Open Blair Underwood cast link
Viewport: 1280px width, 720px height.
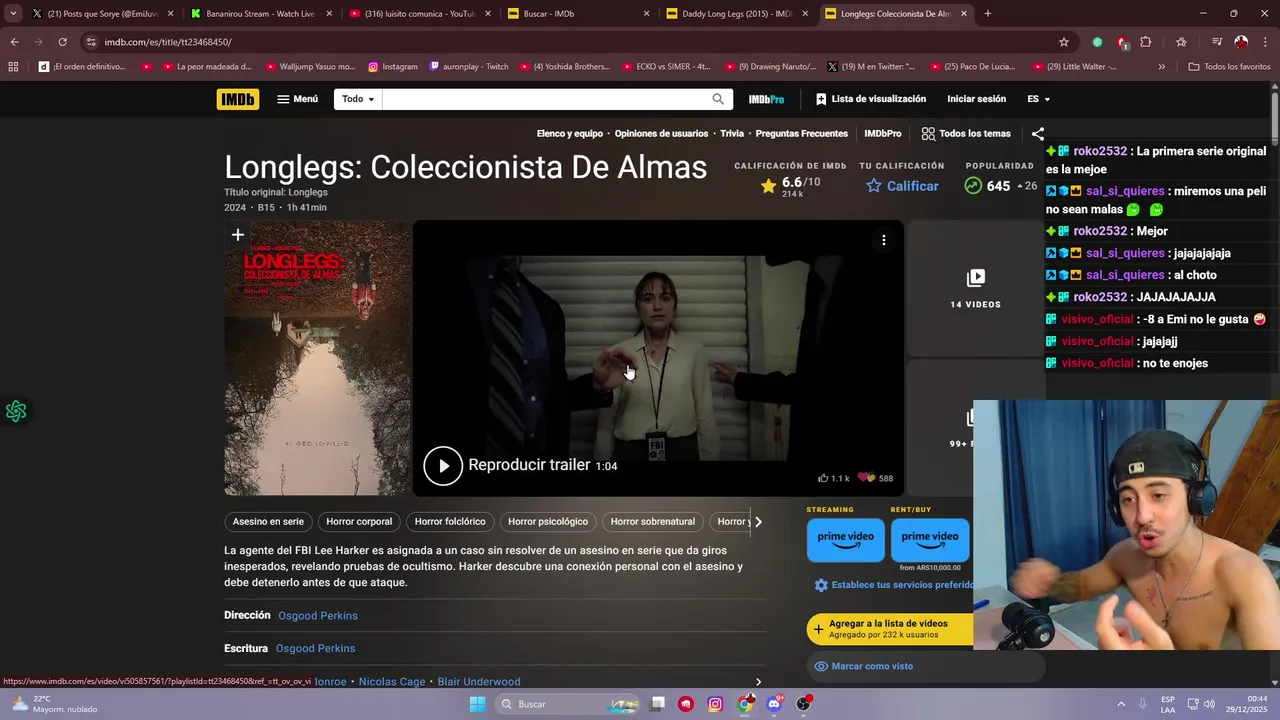[x=479, y=682]
